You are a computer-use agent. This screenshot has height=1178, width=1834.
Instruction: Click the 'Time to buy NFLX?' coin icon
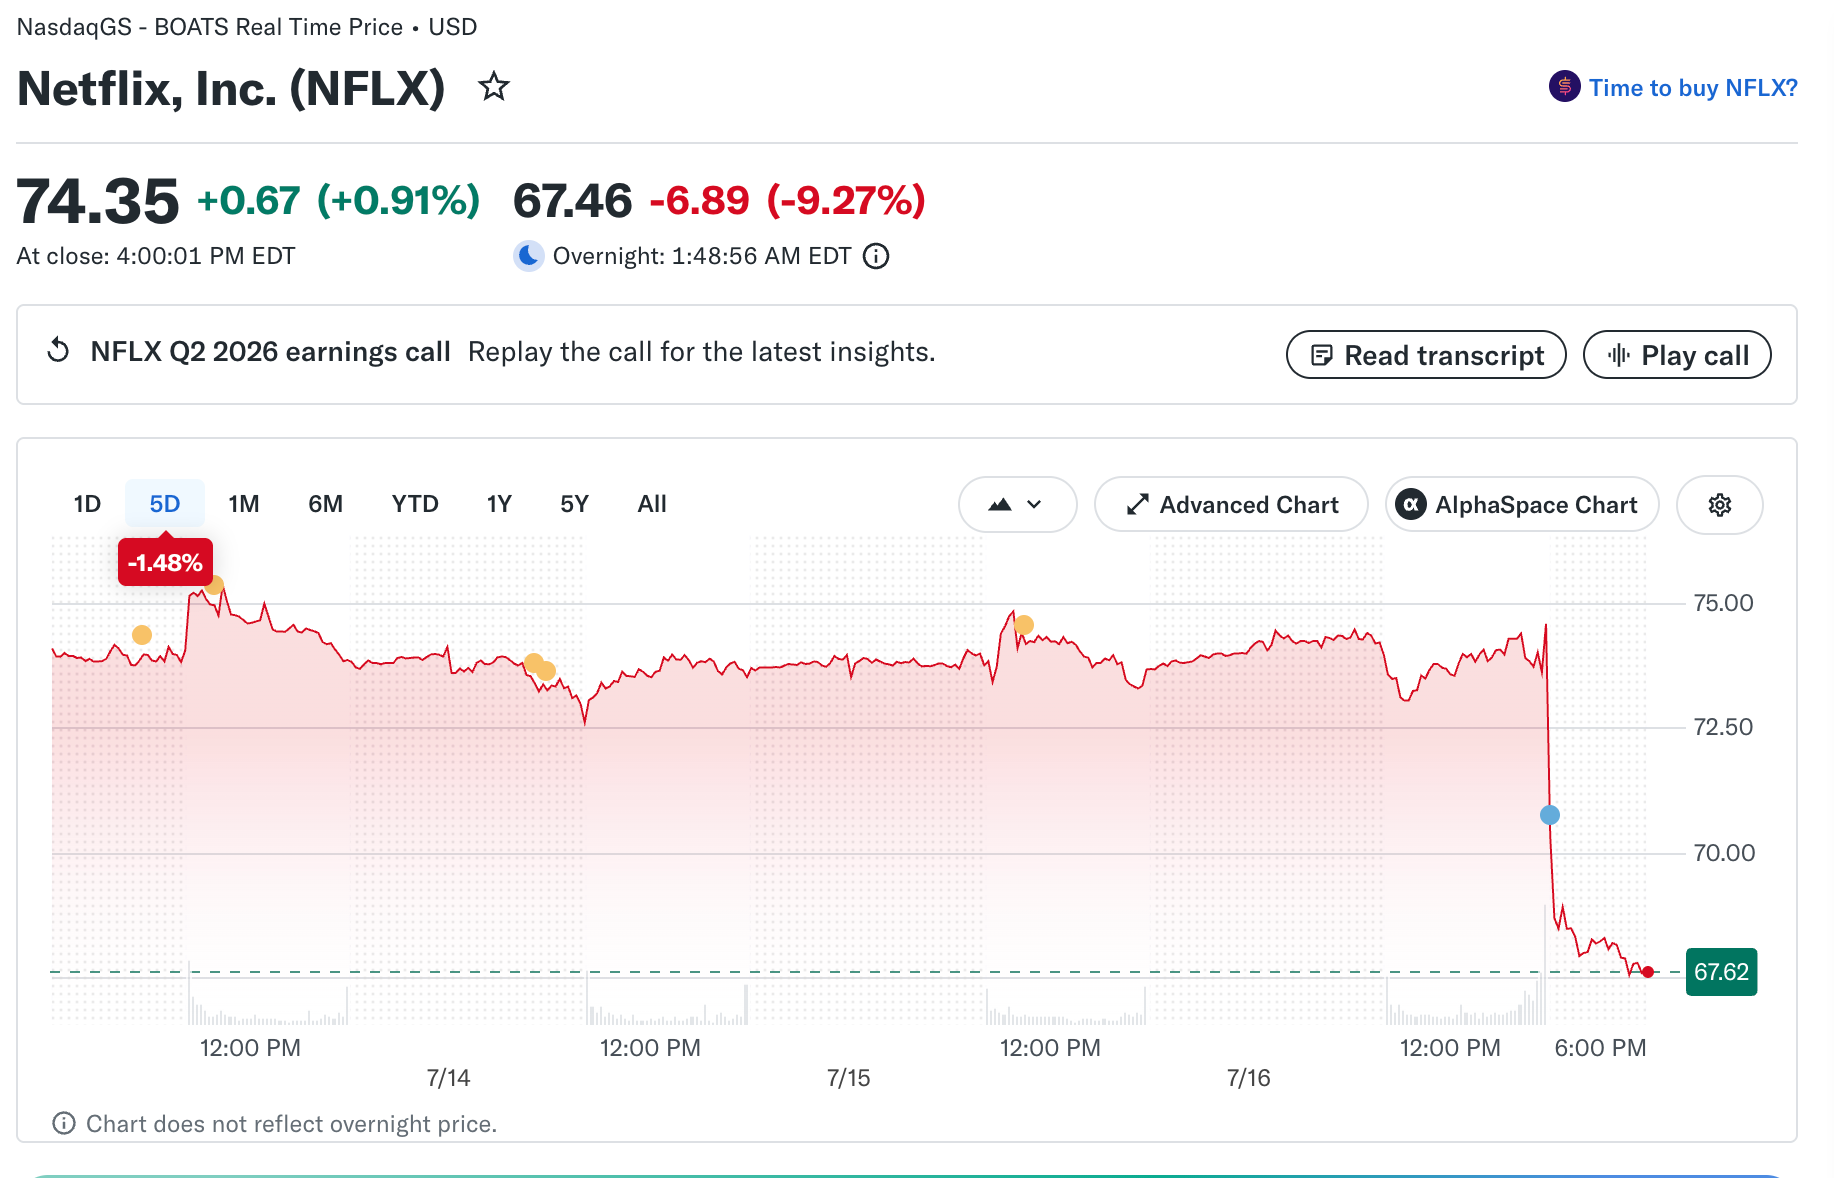1564,87
